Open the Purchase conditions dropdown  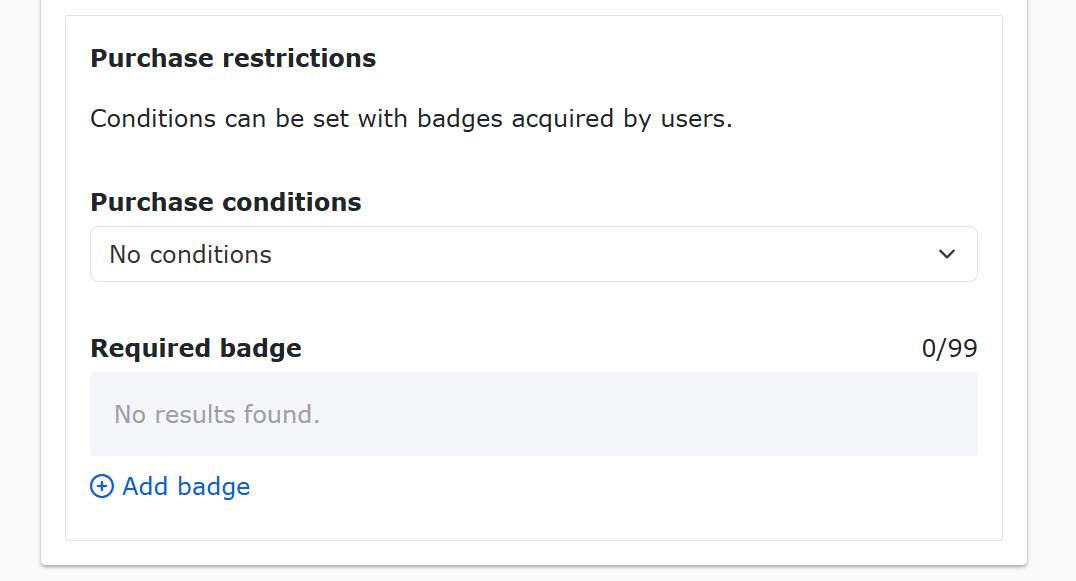point(533,254)
